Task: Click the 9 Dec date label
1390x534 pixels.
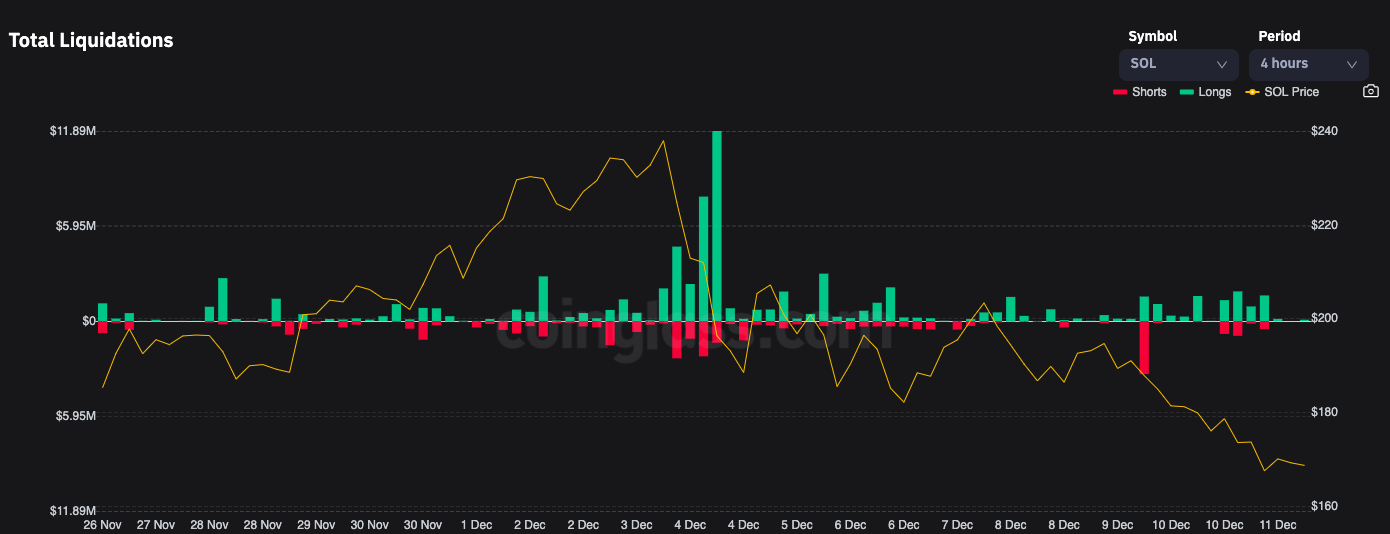Action: click(x=1117, y=525)
